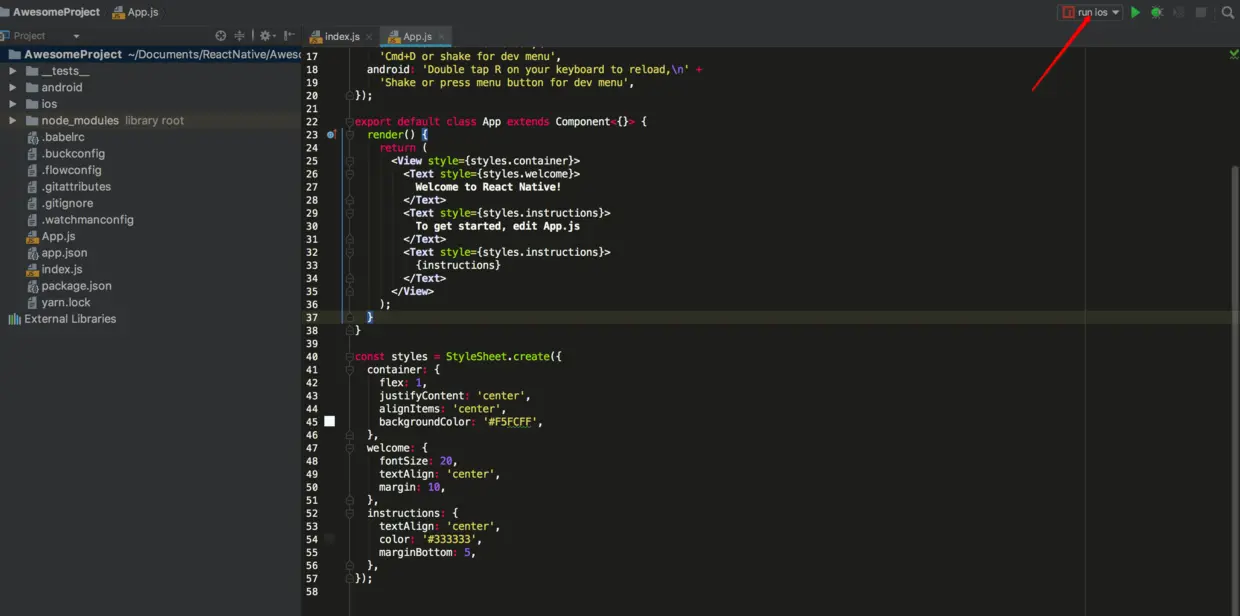Expand the __tests__ folder

pos(13,71)
